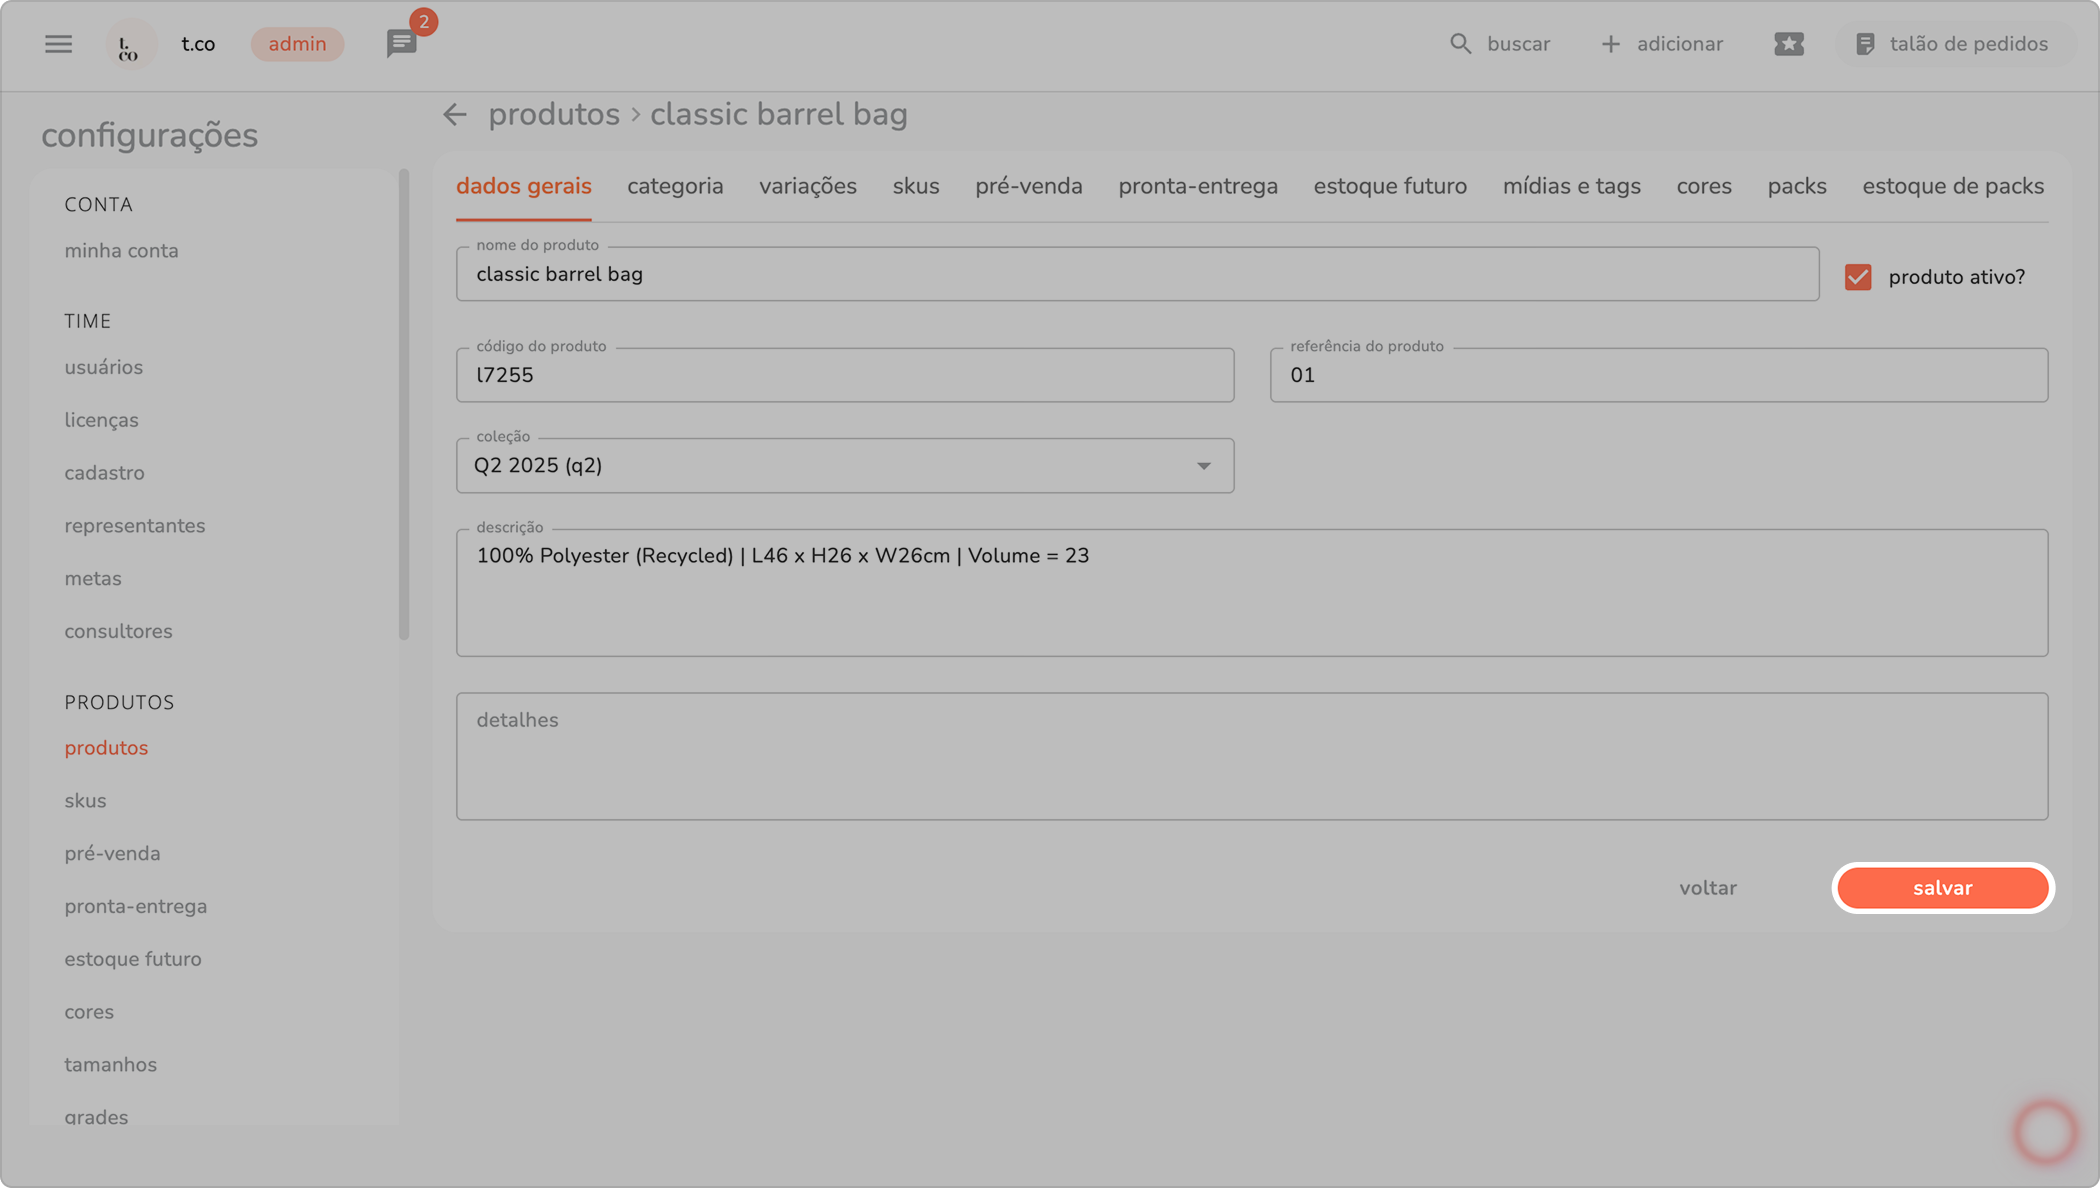
Task: Open the star favorites icon
Action: coord(1788,44)
